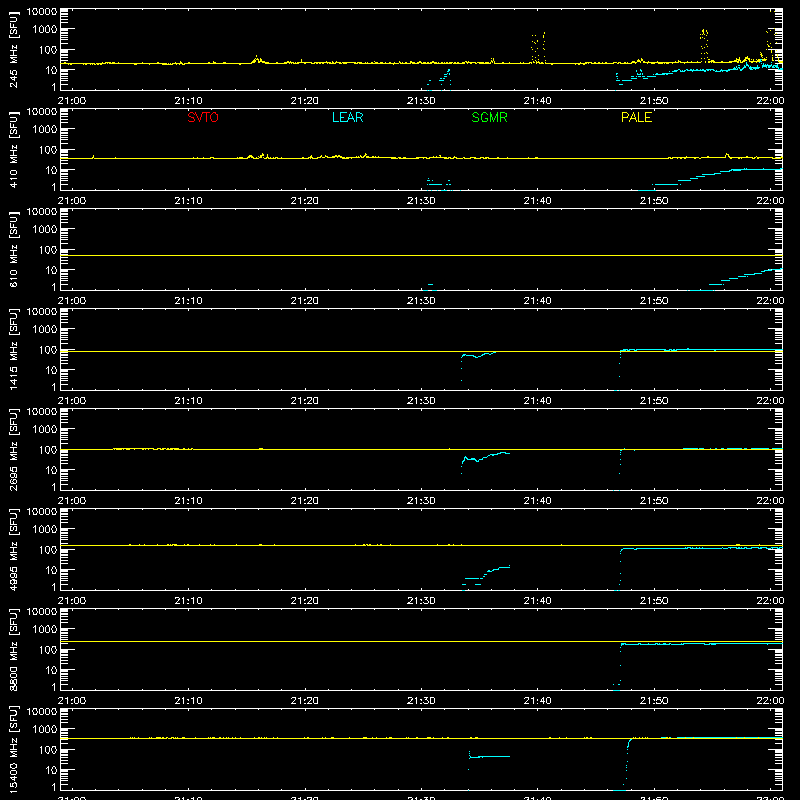The width and height of the screenshot is (800, 800).
Task: Click the 21:30 tick label under the 1415 MHz plot
Action: point(421,401)
